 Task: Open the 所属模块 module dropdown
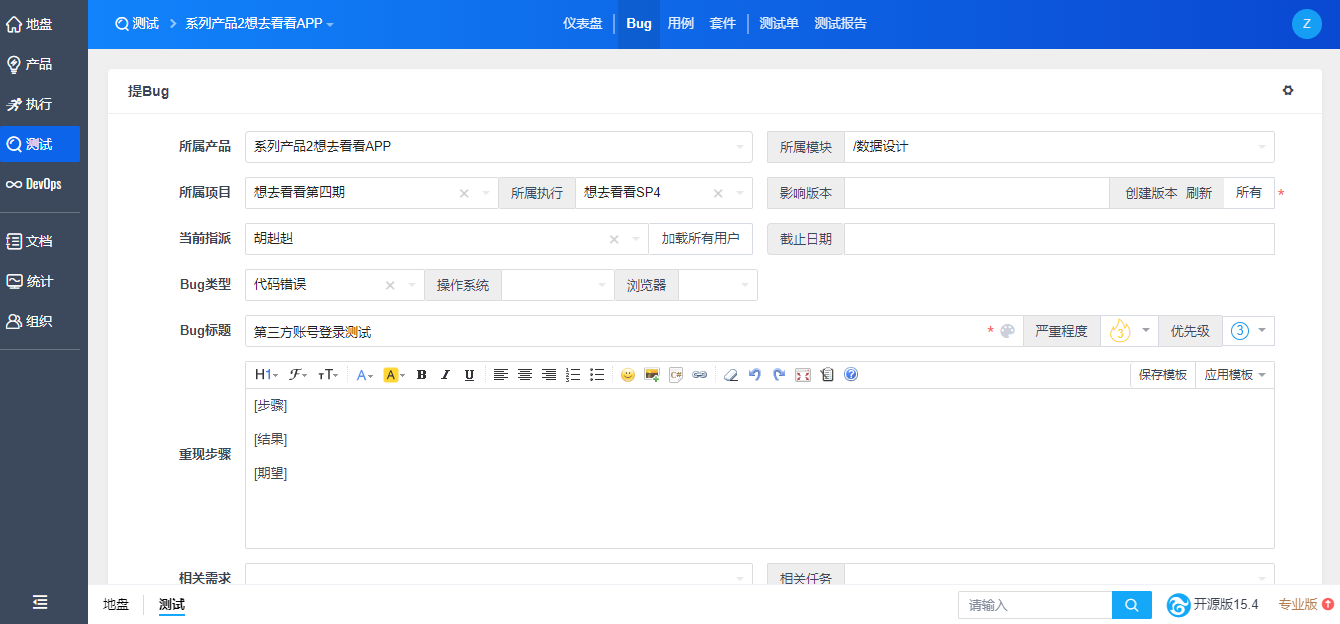click(x=1059, y=147)
